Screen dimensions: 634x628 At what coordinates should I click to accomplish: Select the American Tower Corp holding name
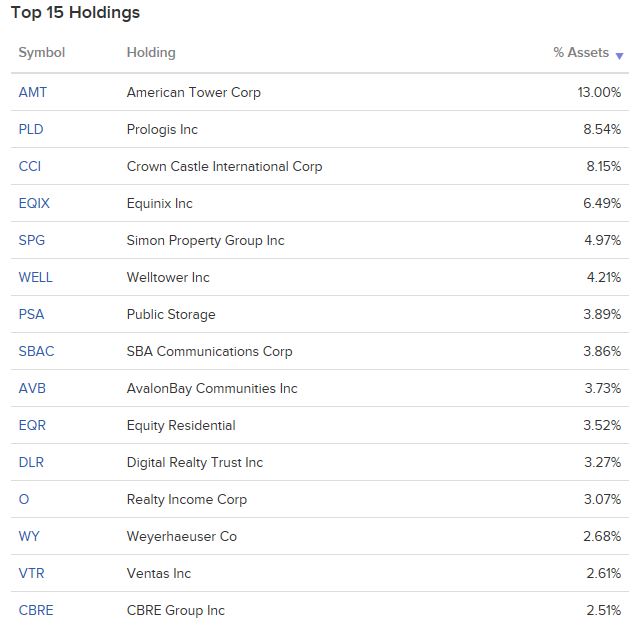point(194,93)
